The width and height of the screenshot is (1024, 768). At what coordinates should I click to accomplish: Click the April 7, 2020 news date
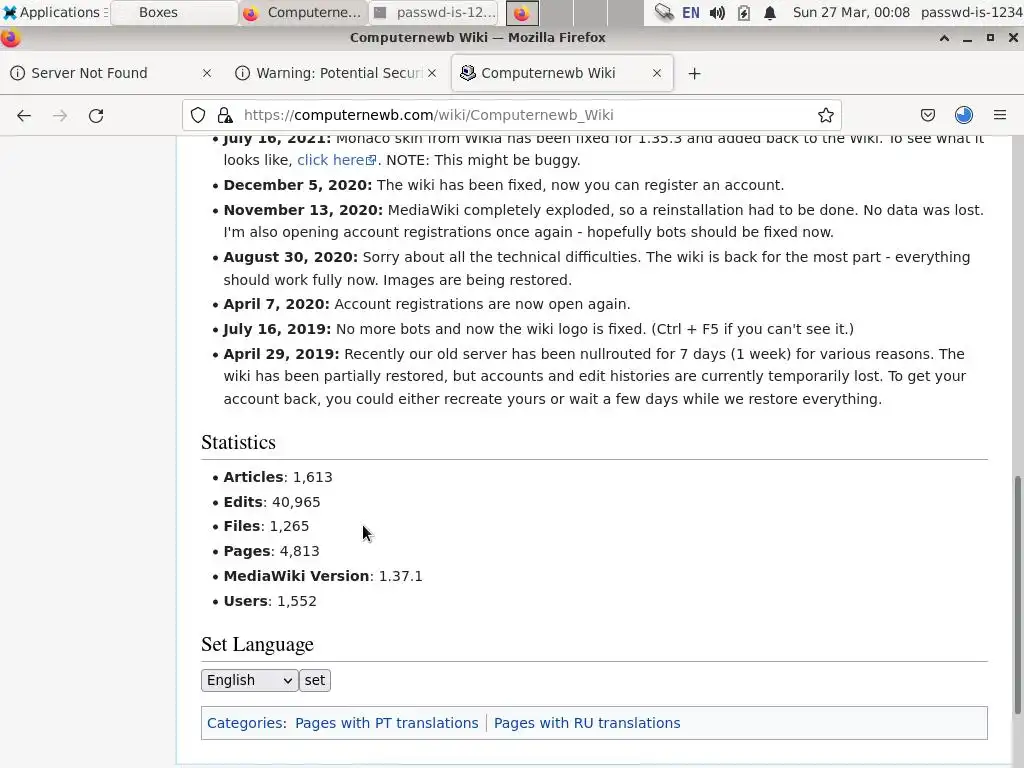(x=277, y=304)
